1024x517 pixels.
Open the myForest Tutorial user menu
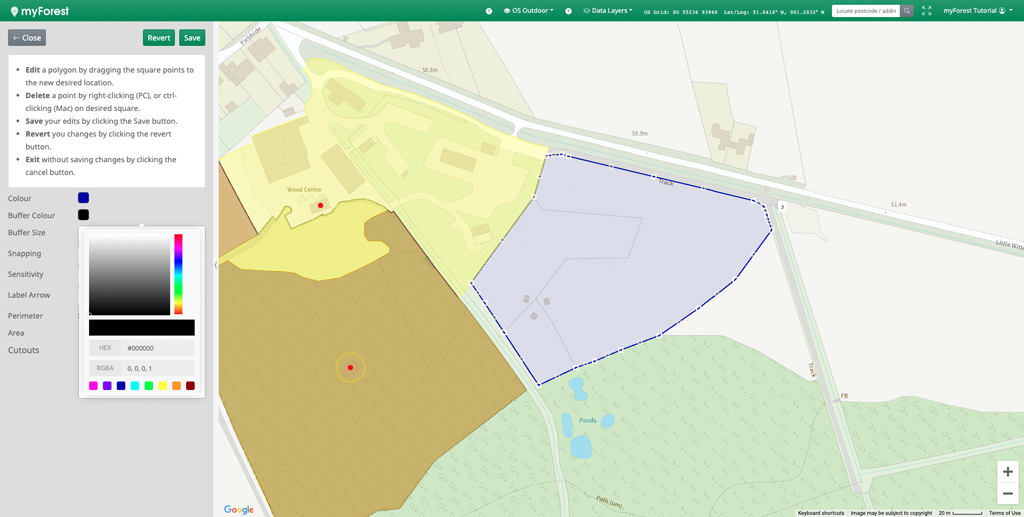[977, 11]
